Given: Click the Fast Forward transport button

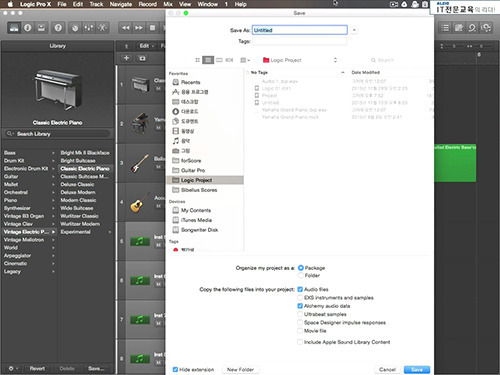Looking at the screenshot, I should tap(139, 28).
